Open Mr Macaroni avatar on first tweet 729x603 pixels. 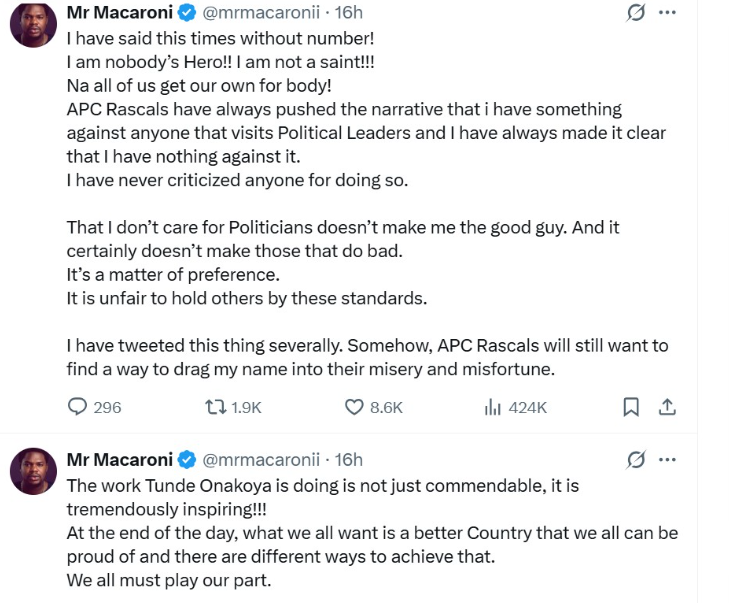pos(32,24)
